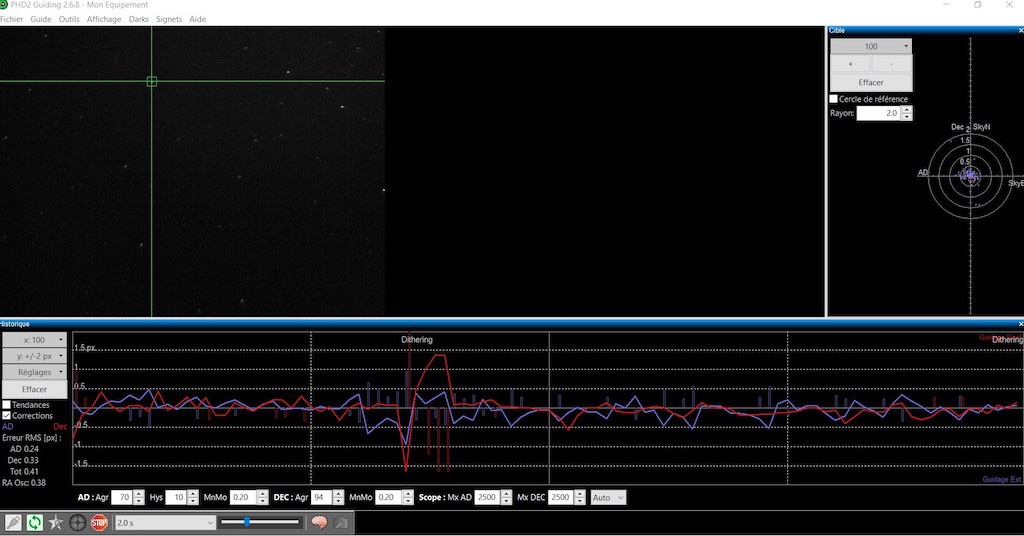Open the Fichier menu
The image size is (1024, 536).
point(11,19)
